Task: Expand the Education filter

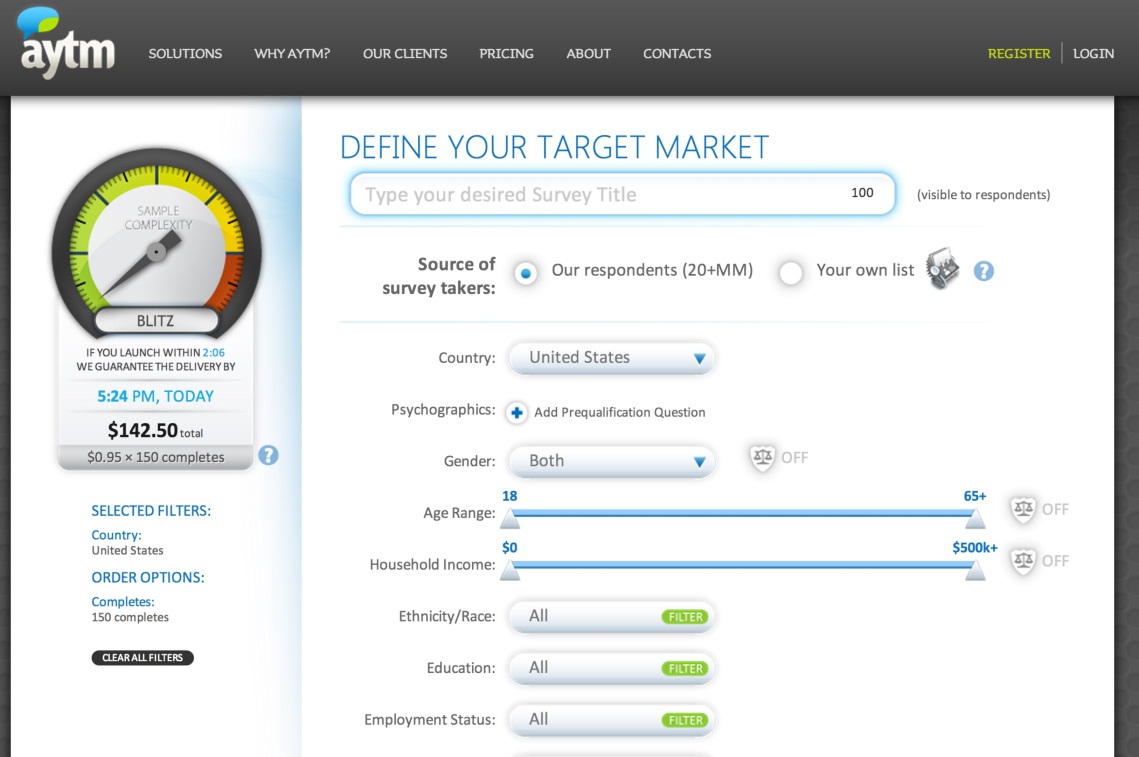Action: pyautogui.click(x=612, y=668)
